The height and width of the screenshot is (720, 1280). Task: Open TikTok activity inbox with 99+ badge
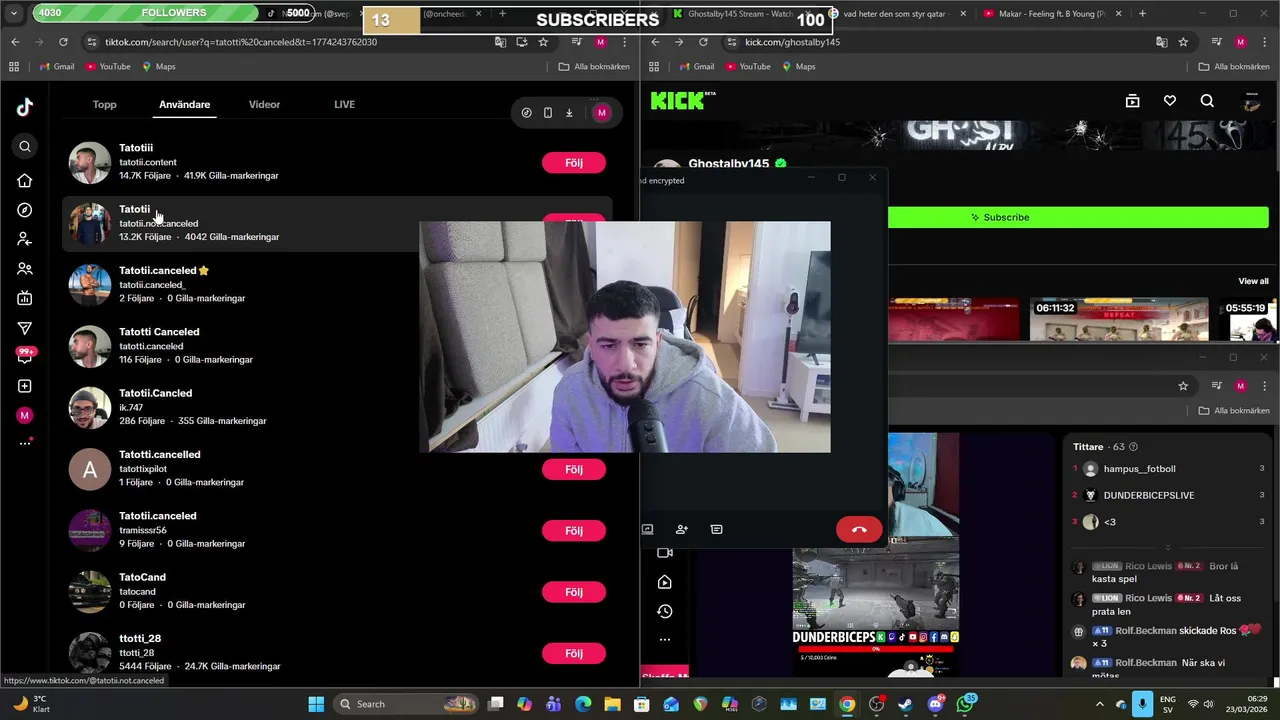pos(25,355)
